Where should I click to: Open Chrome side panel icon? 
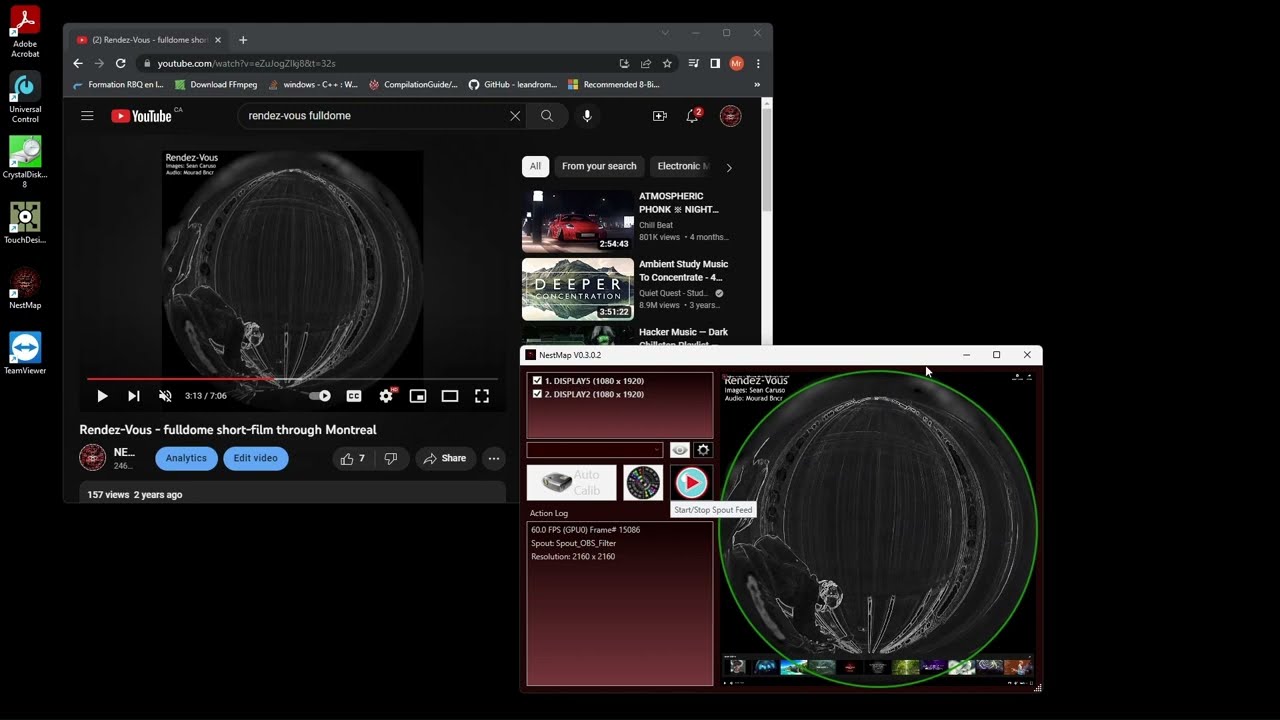(715, 63)
